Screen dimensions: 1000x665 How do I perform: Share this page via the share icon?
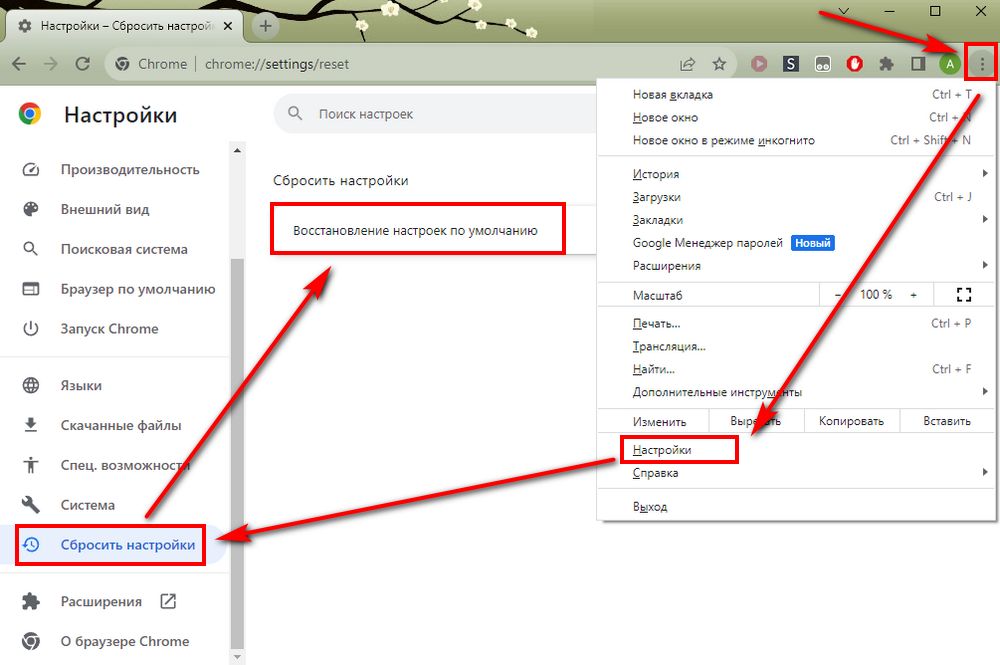[688, 64]
